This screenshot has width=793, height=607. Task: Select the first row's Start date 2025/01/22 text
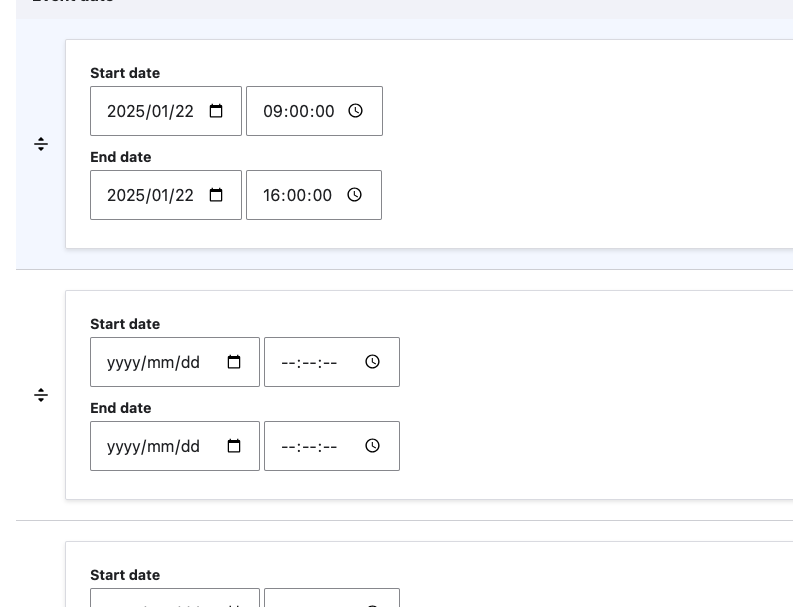click(x=150, y=111)
